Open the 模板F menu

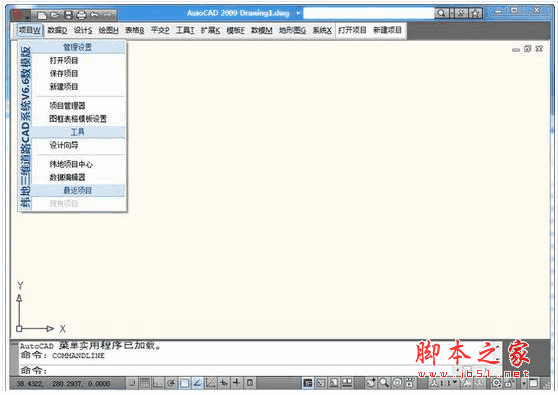coord(236,30)
